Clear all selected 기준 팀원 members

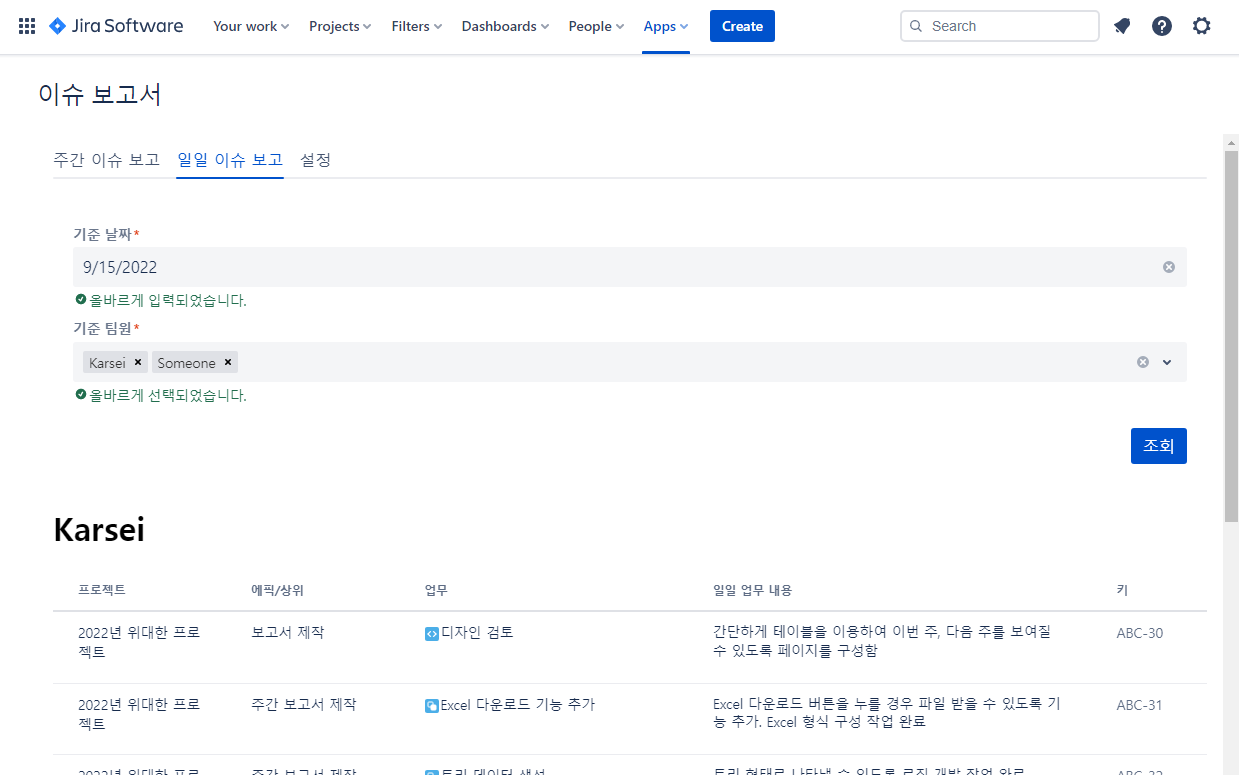1143,362
